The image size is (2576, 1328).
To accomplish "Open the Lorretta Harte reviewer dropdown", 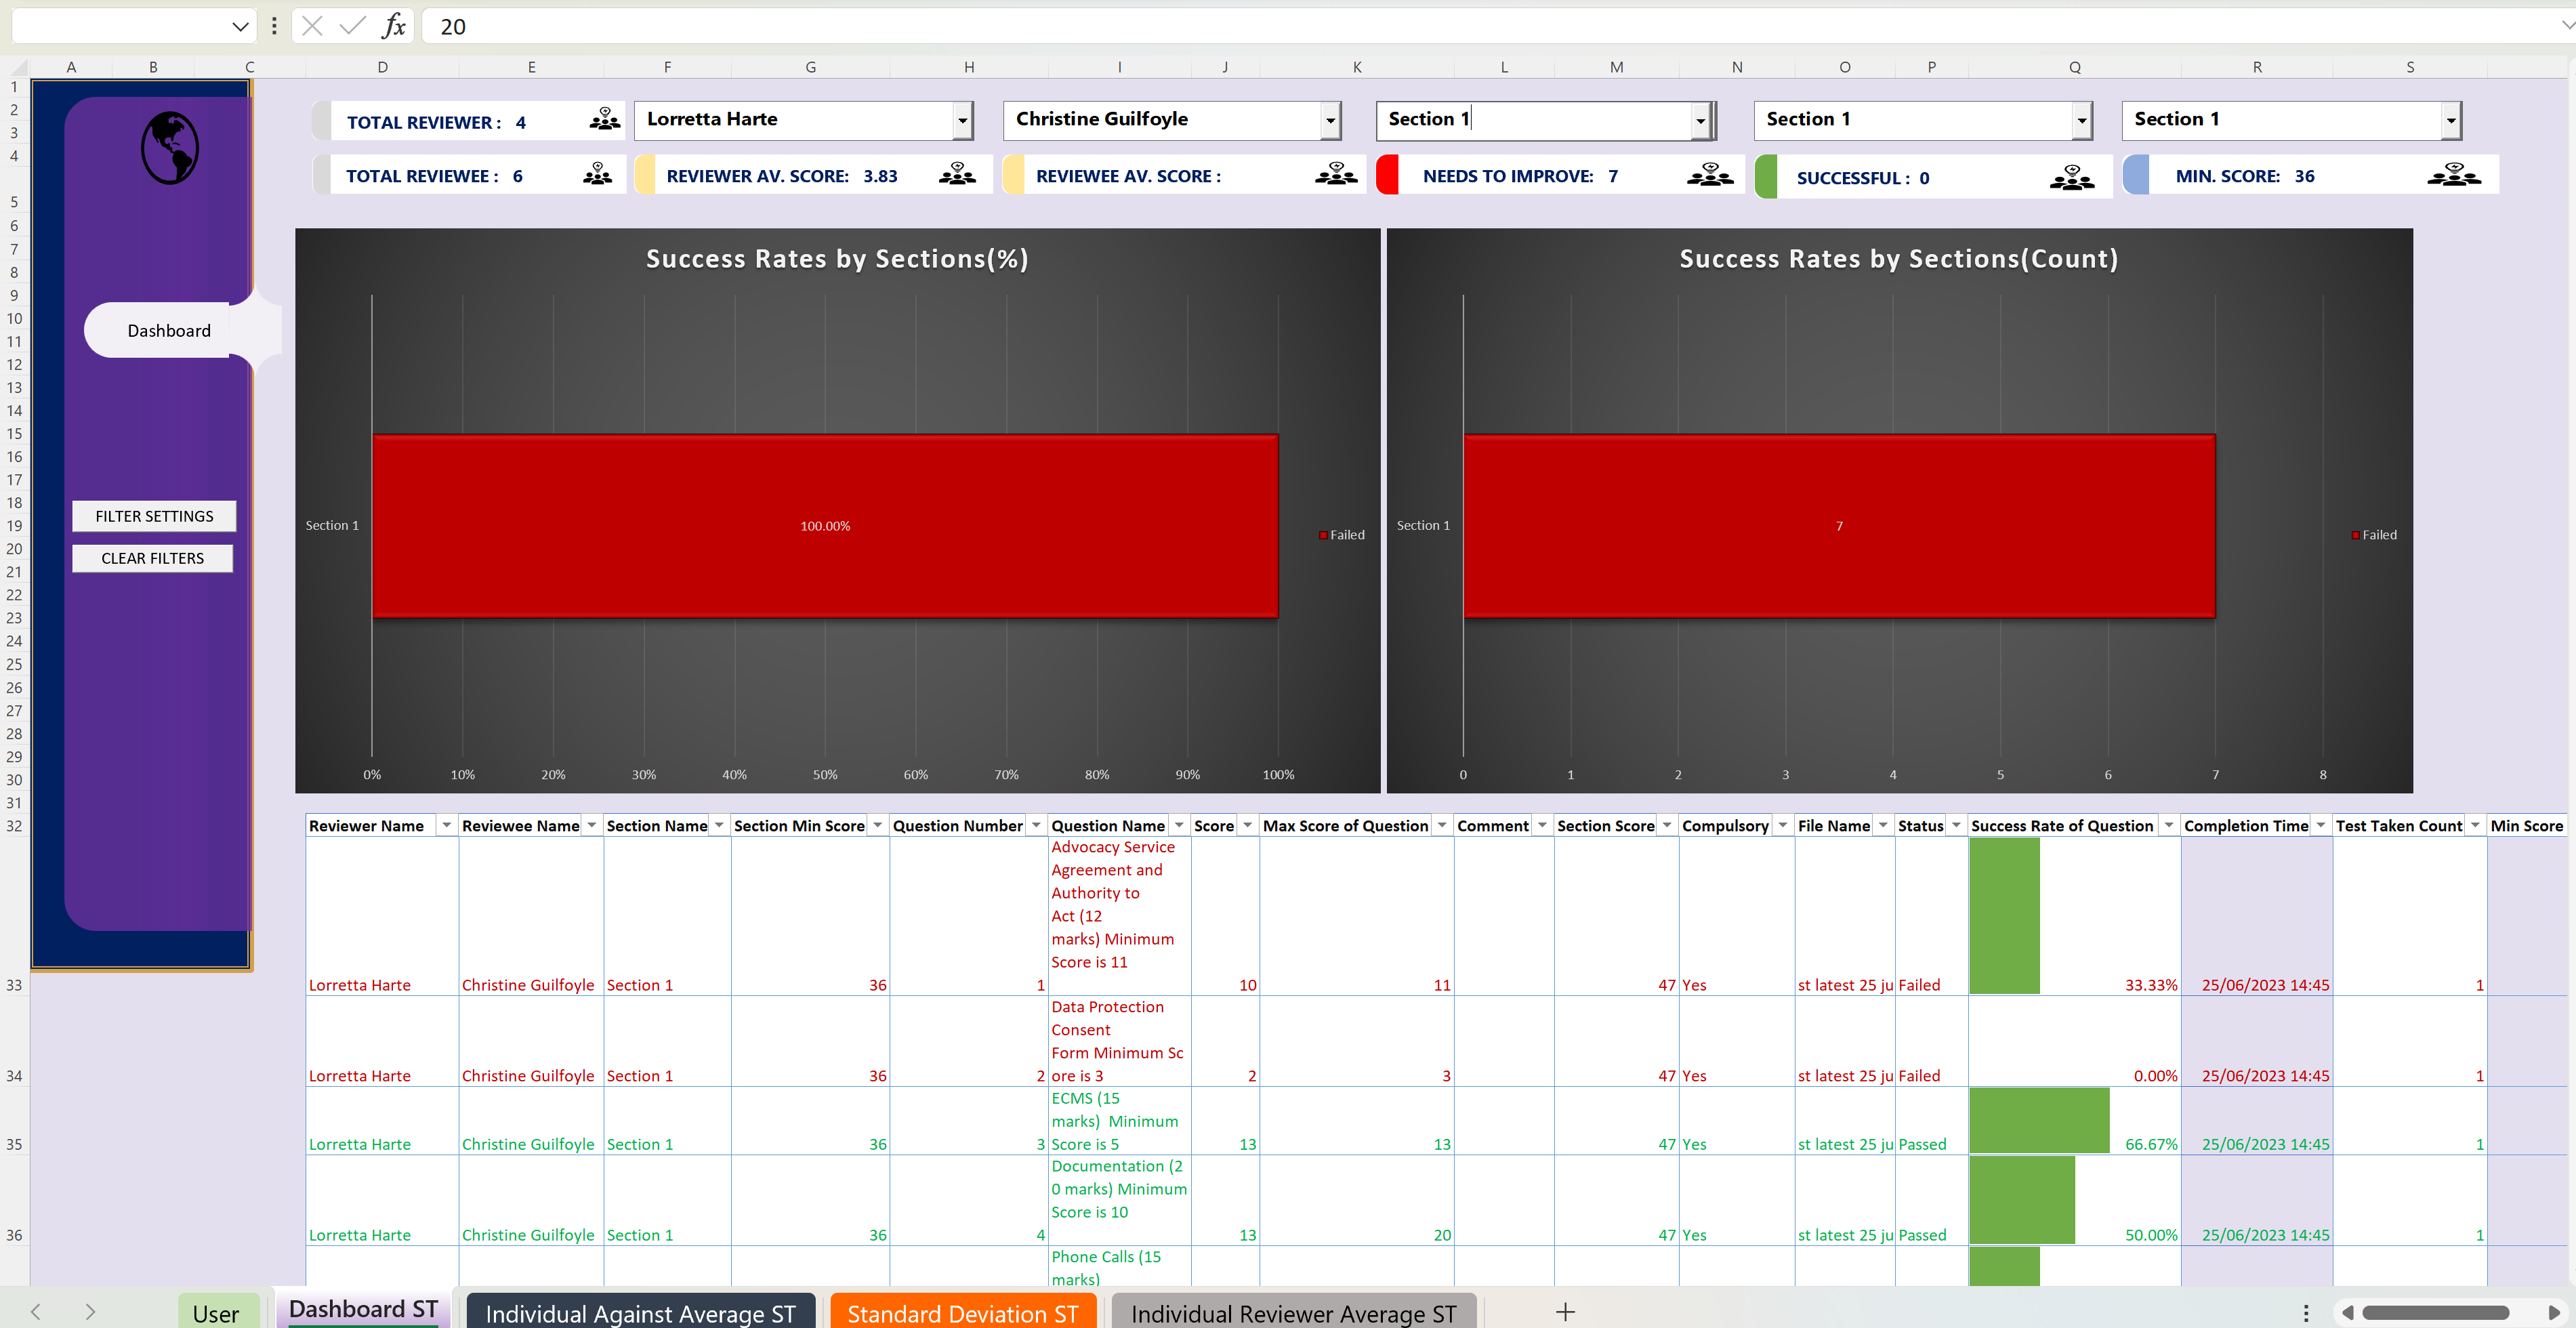I will pyautogui.click(x=961, y=121).
